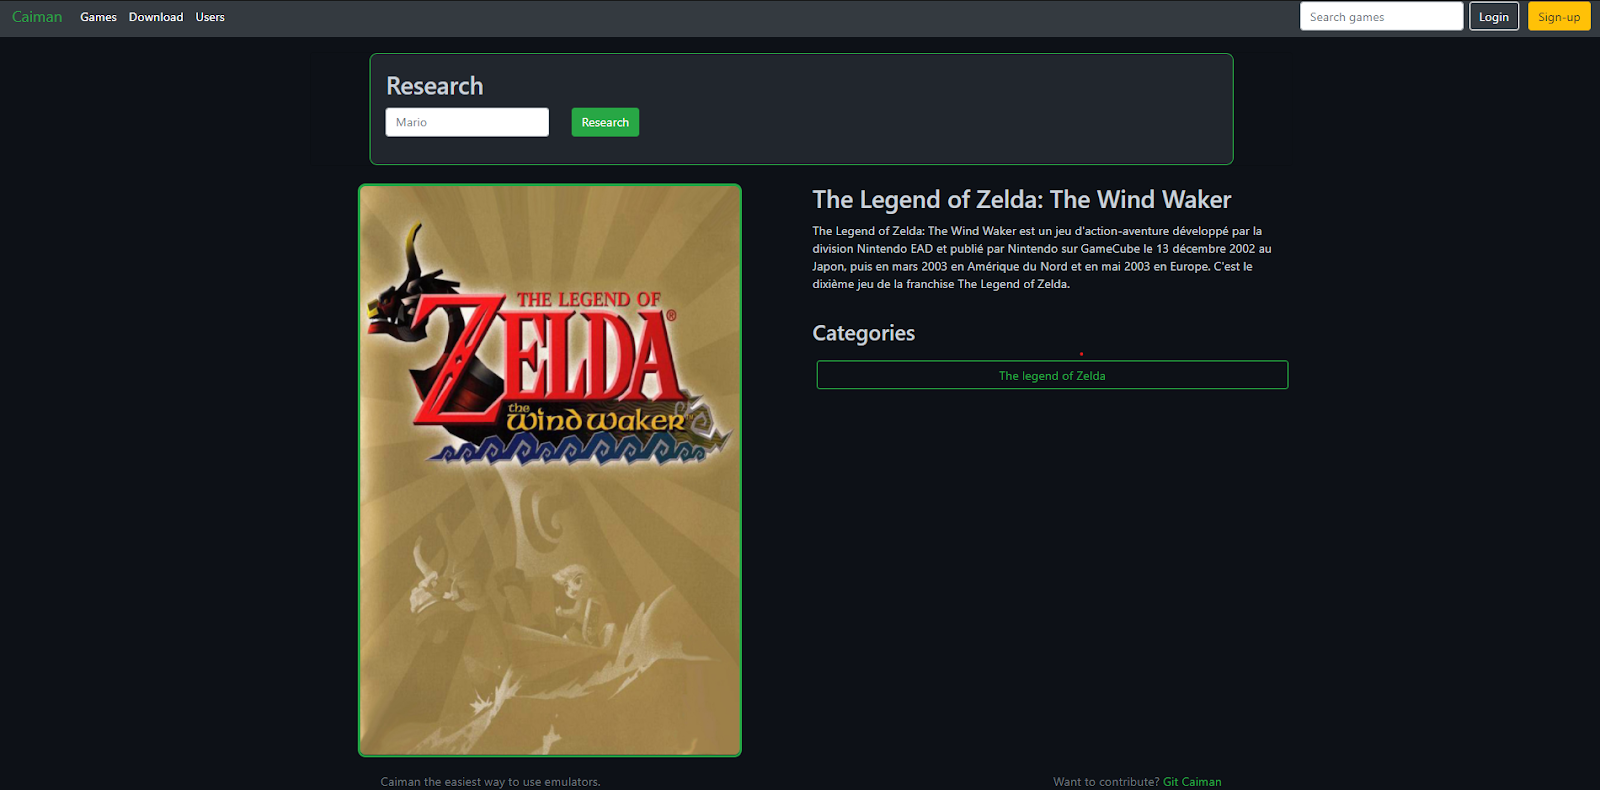
Task: Click the Categories heading
Action: pos(864,333)
